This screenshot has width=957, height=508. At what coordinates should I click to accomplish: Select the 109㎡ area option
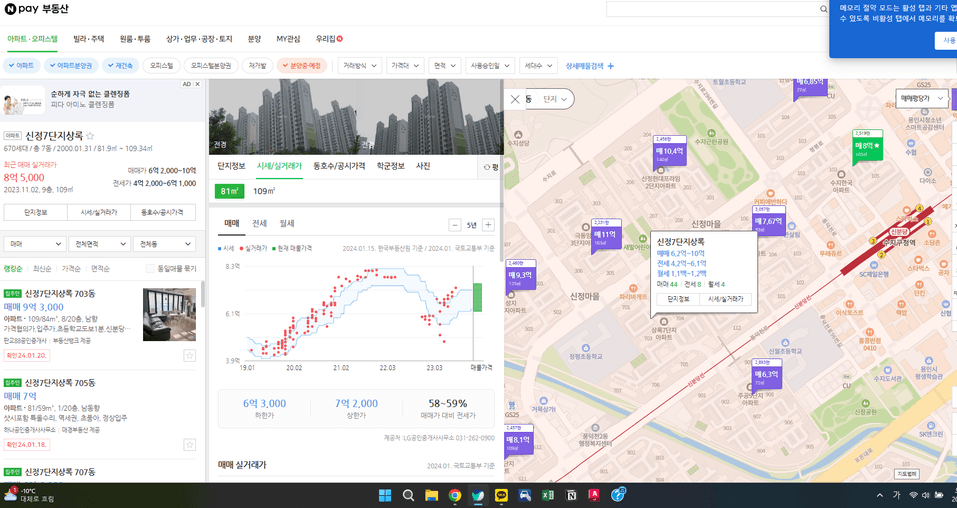tap(264, 191)
